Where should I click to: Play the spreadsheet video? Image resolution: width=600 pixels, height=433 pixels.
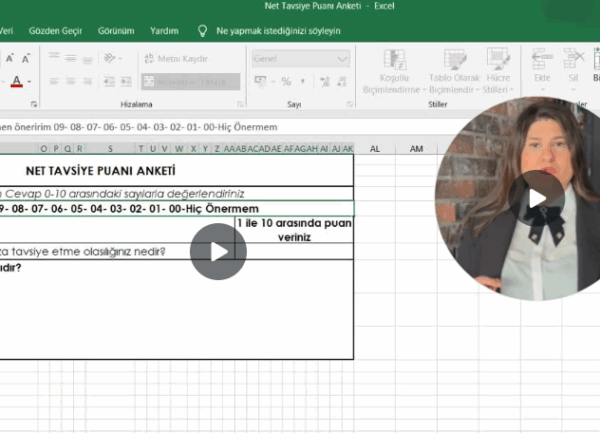point(218,251)
